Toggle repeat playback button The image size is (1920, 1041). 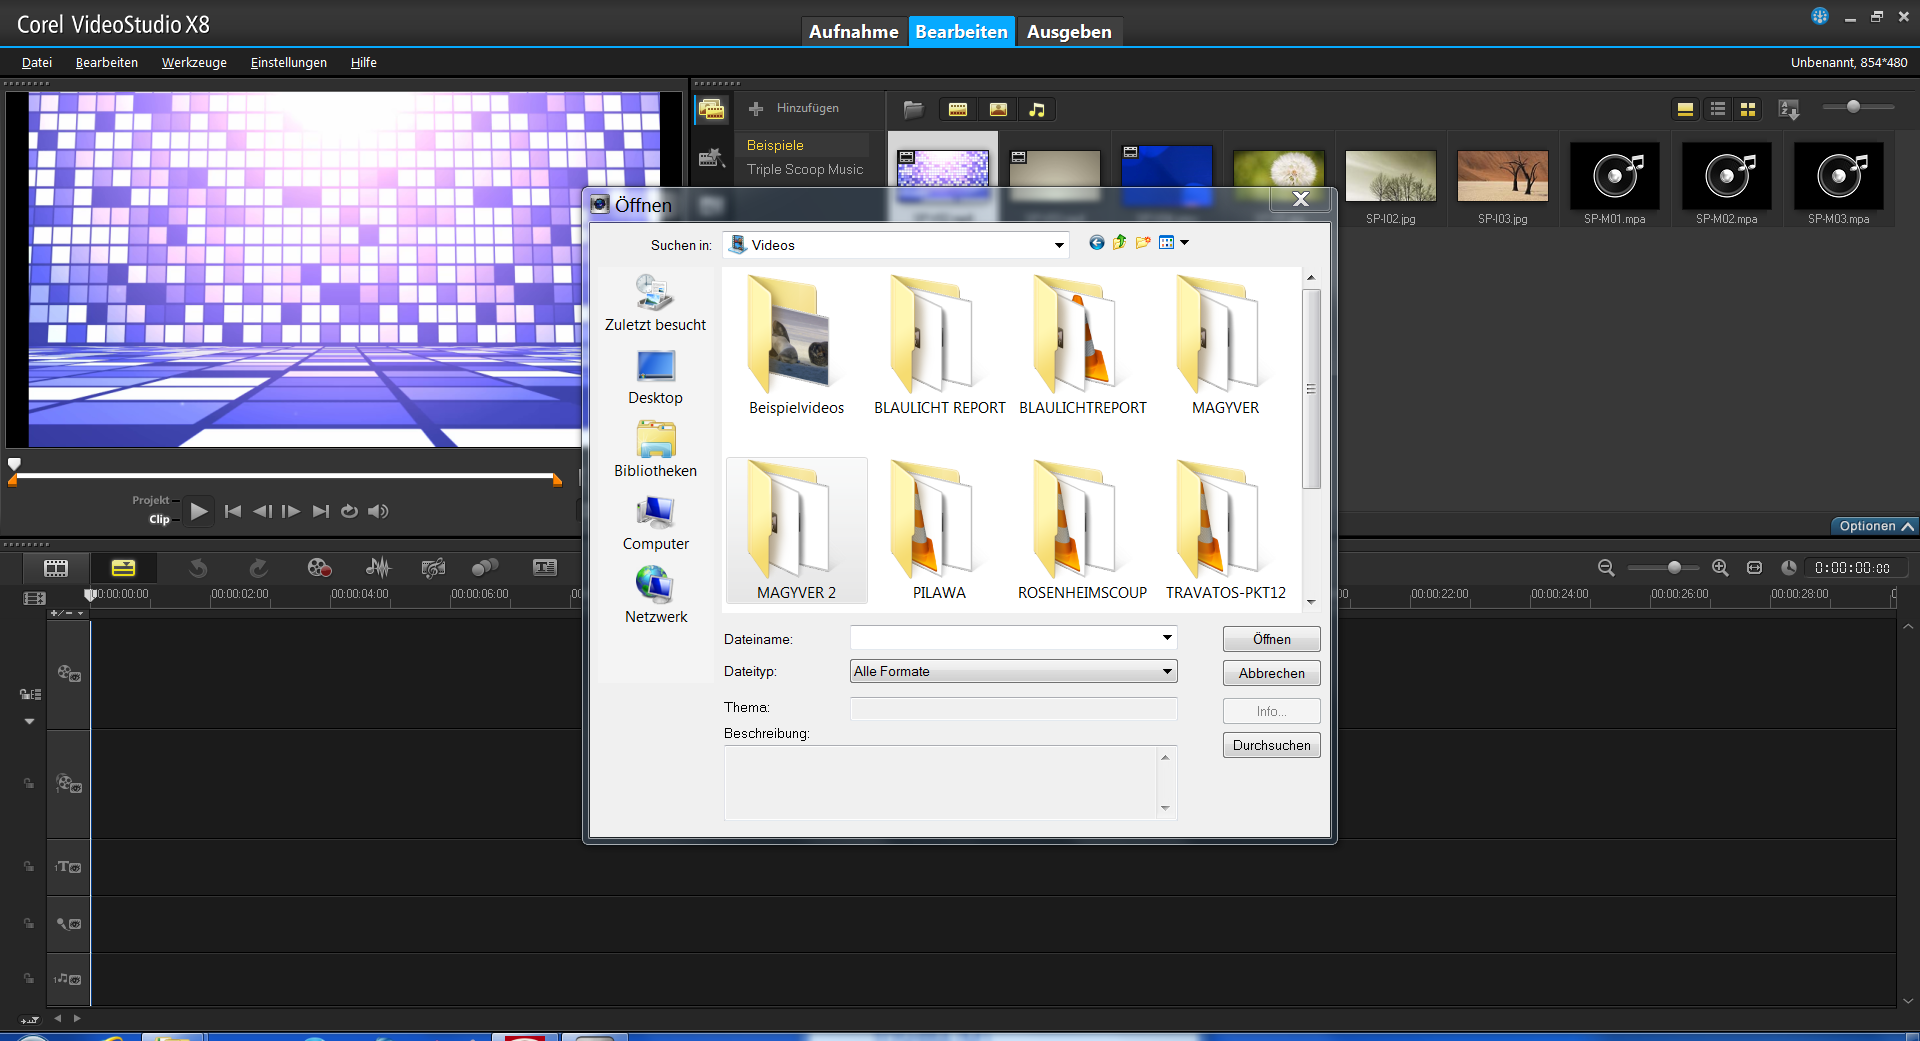click(349, 511)
